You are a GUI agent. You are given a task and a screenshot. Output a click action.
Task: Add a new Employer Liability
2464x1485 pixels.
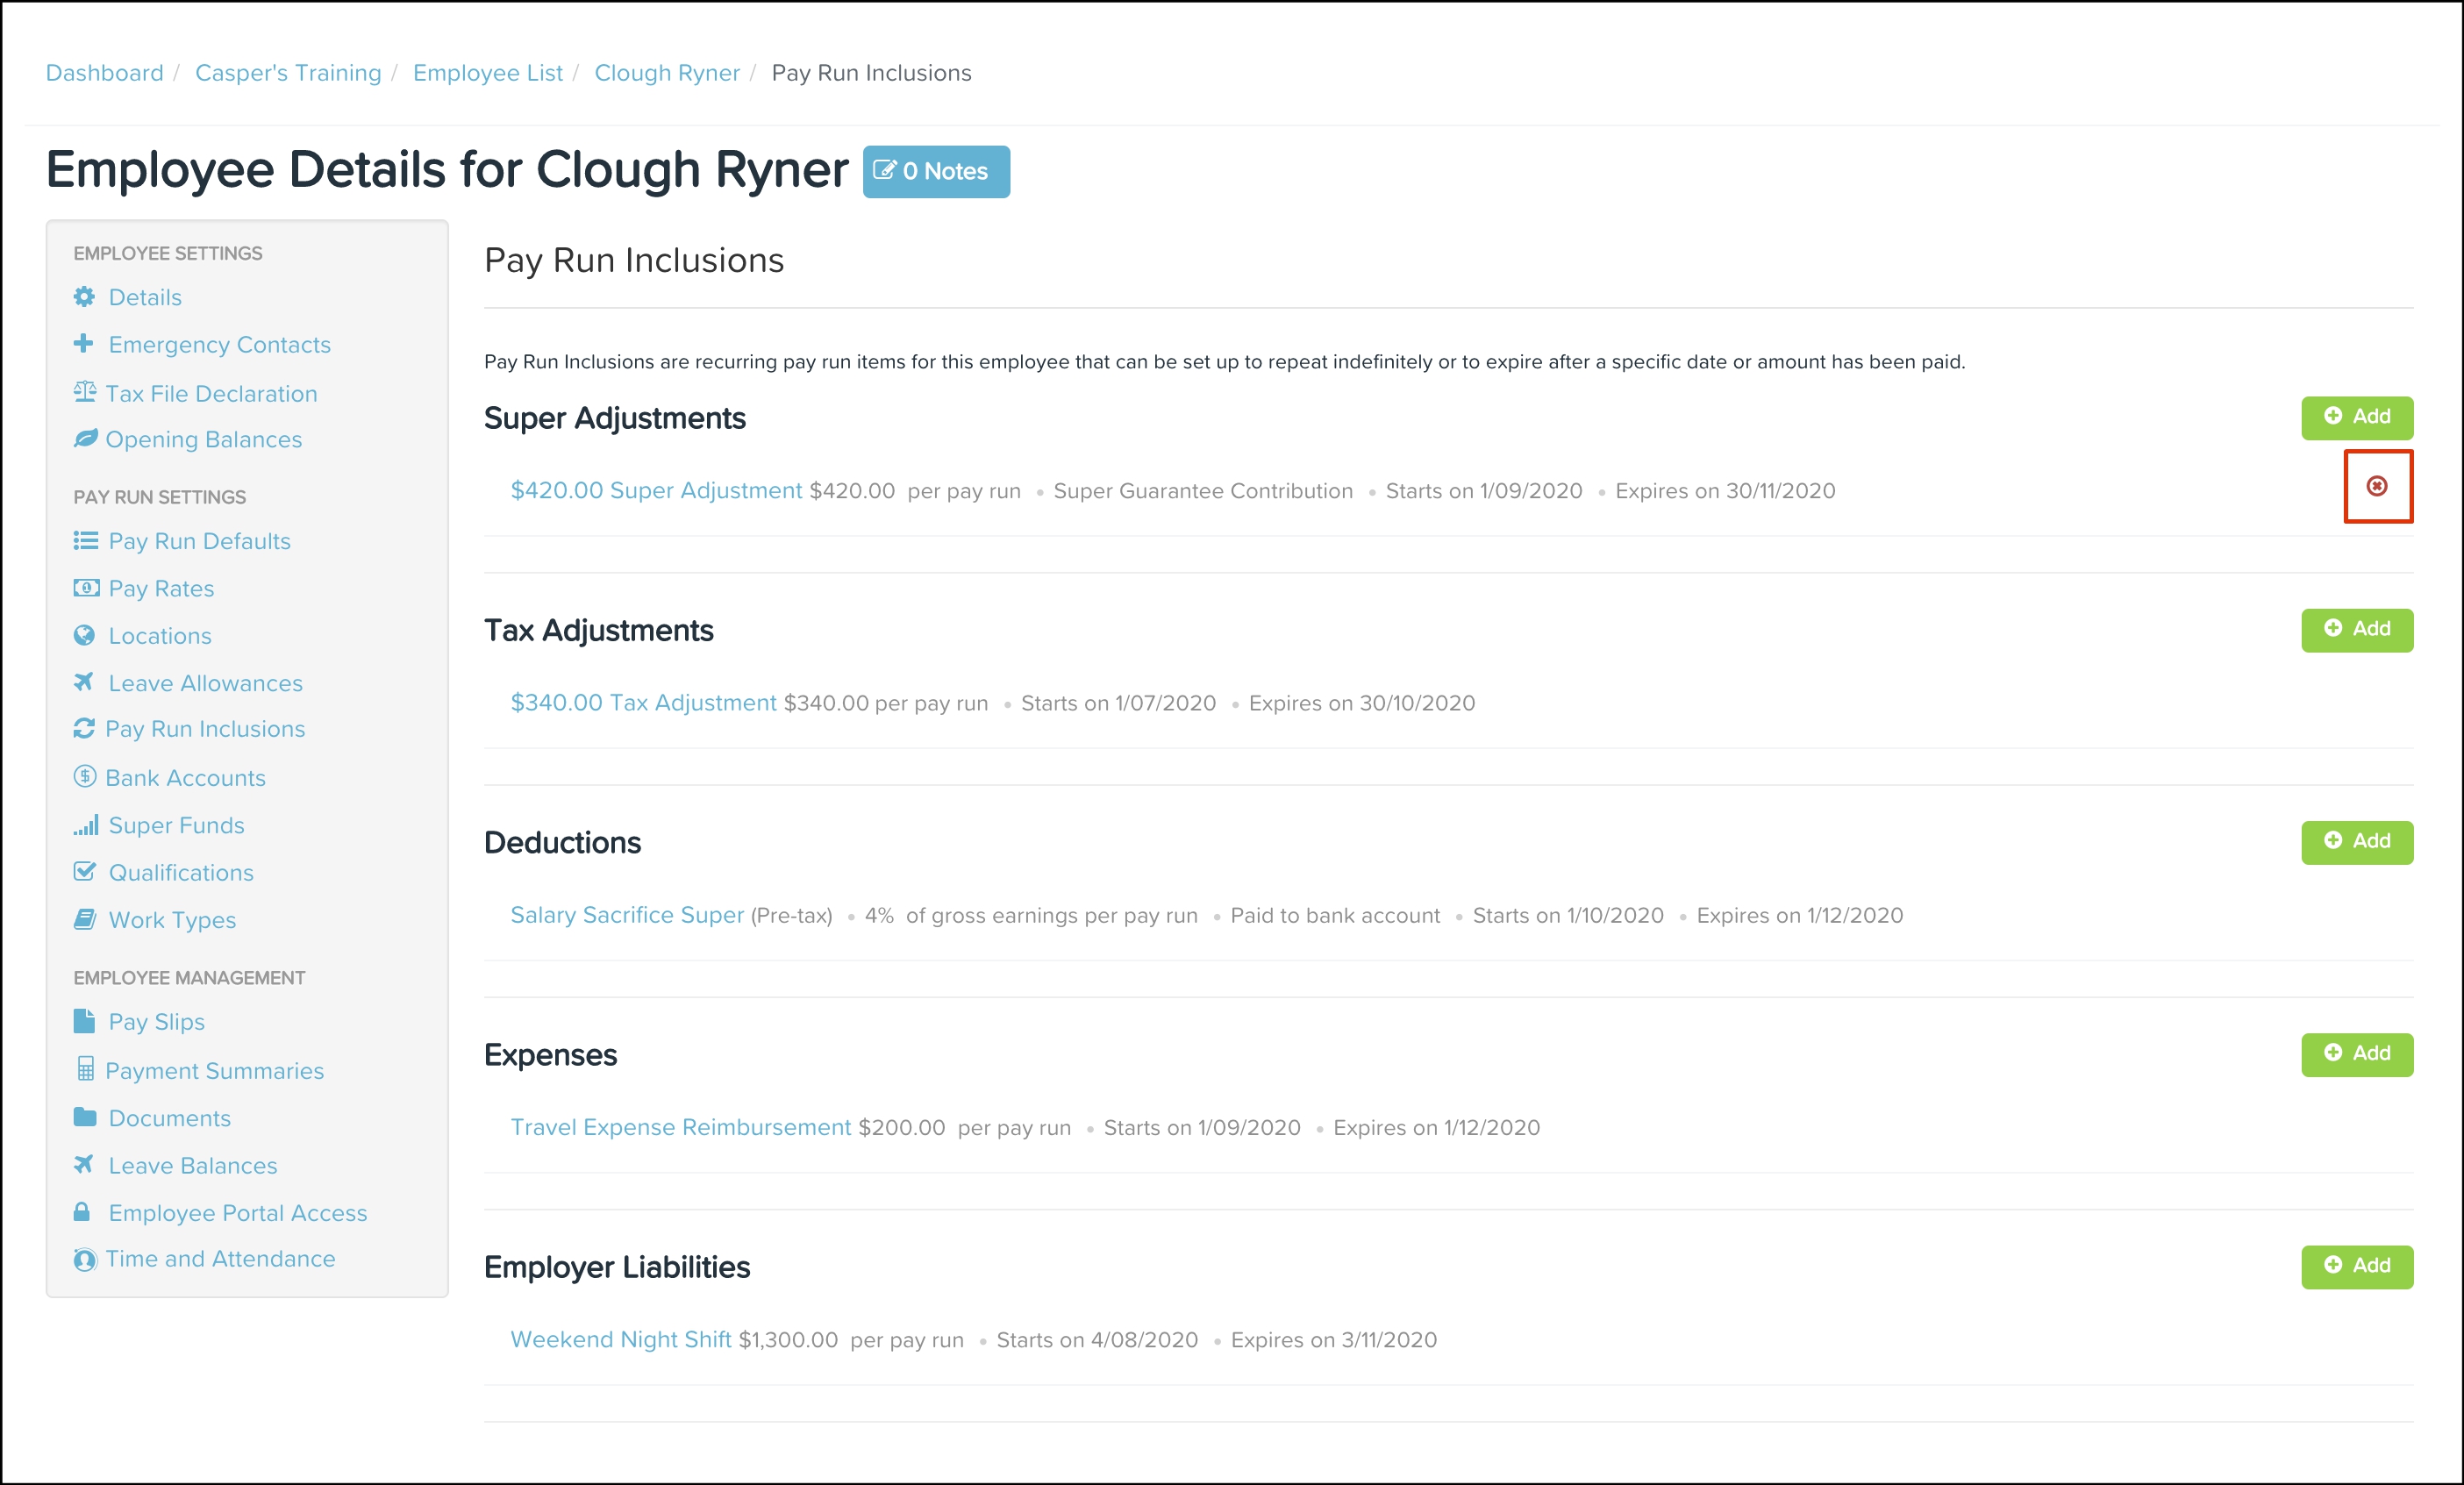[x=2356, y=1266]
